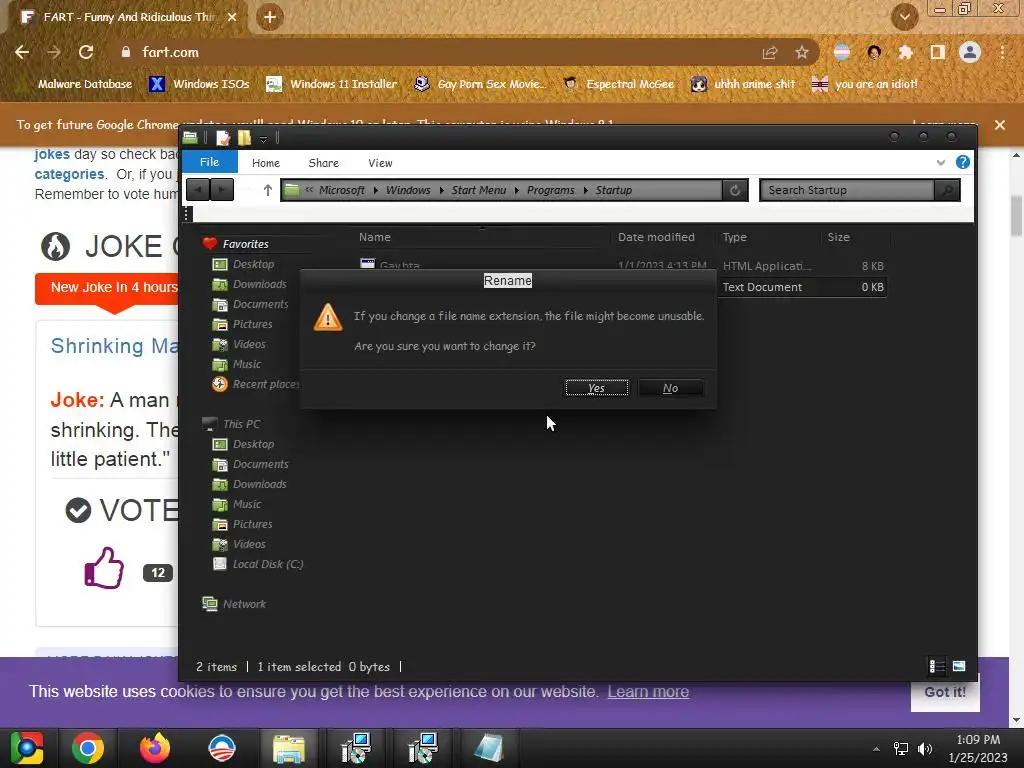Image resolution: width=1024 pixels, height=768 pixels.
Task: Open Chrome three-dot menu
Action: click(1002, 52)
